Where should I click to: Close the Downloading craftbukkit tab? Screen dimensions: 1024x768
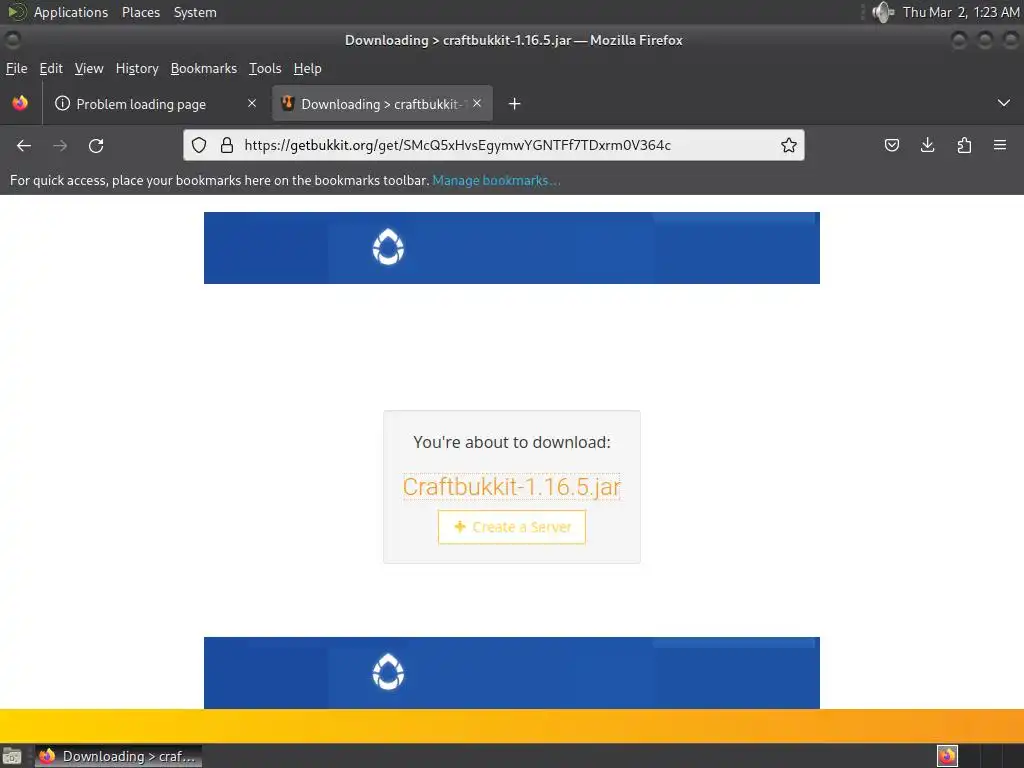(x=477, y=103)
